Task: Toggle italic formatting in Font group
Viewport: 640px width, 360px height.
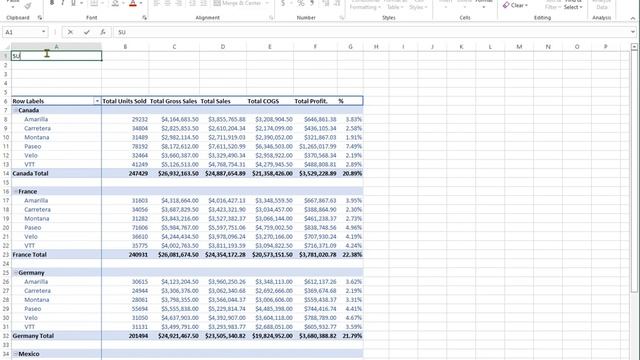Action: (x=62, y=3)
